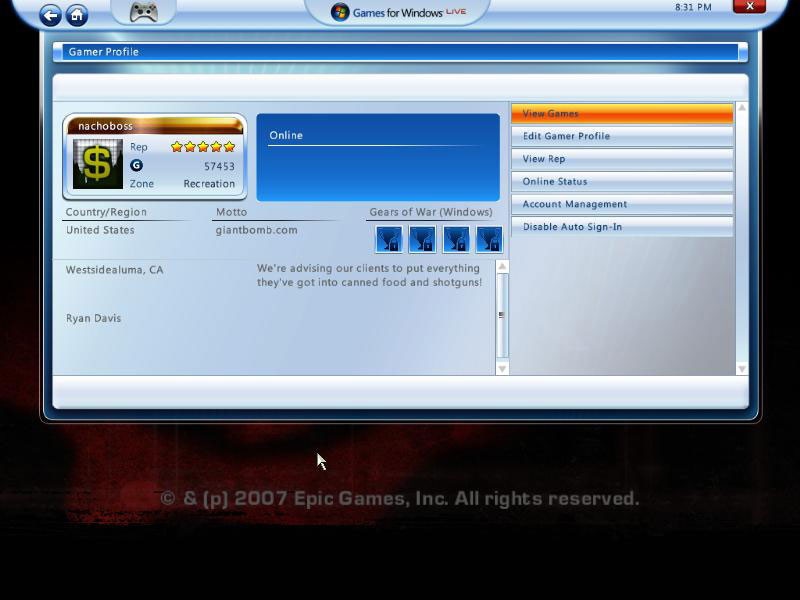The image size is (800, 600).
Task: Select the third locked achievement trophy
Action: coord(456,240)
